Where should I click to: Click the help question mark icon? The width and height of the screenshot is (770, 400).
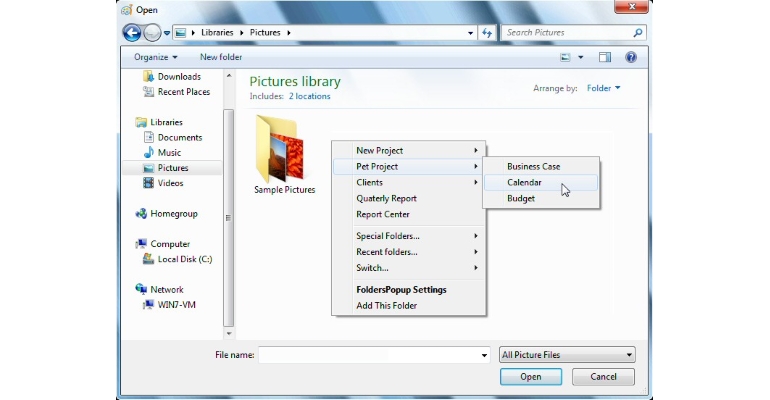click(631, 57)
